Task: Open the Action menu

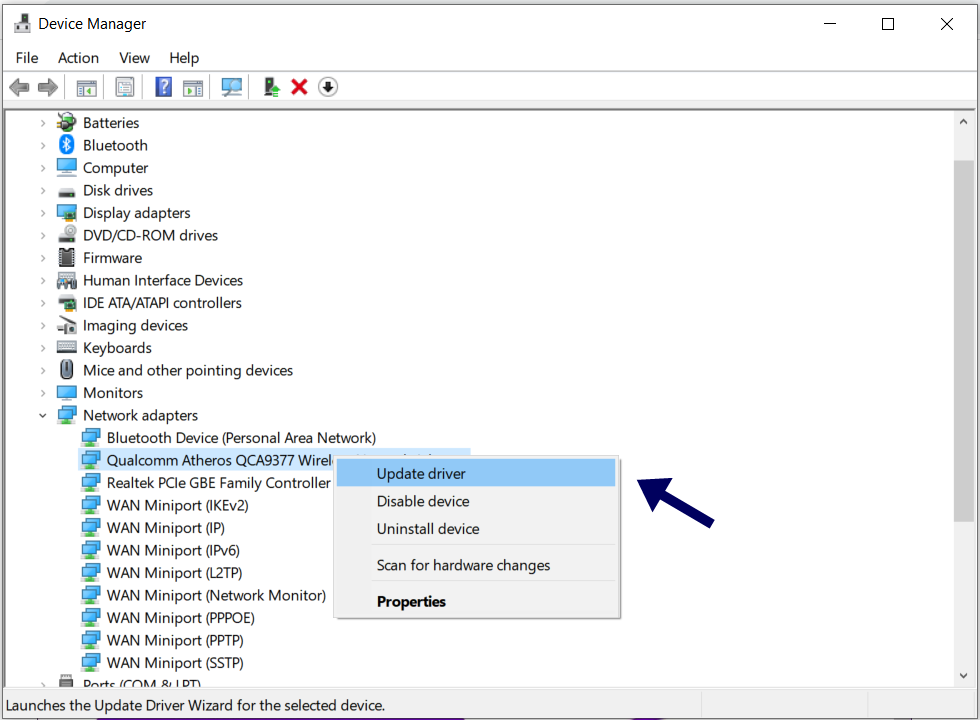Action: point(78,58)
